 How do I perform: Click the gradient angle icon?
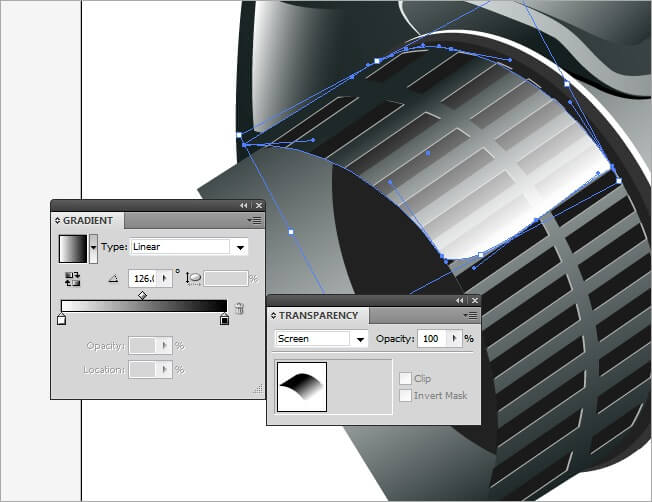pos(112,280)
